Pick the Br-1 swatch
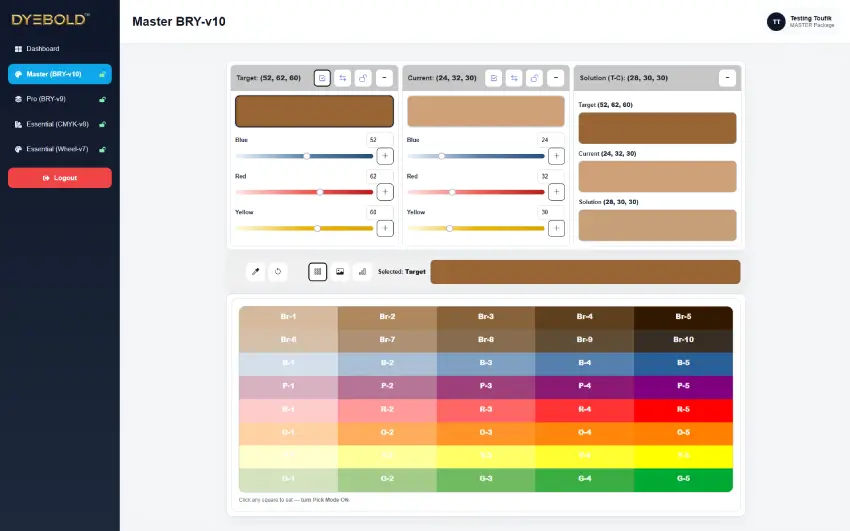The height and width of the screenshot is (531, 850). point(288,316)
